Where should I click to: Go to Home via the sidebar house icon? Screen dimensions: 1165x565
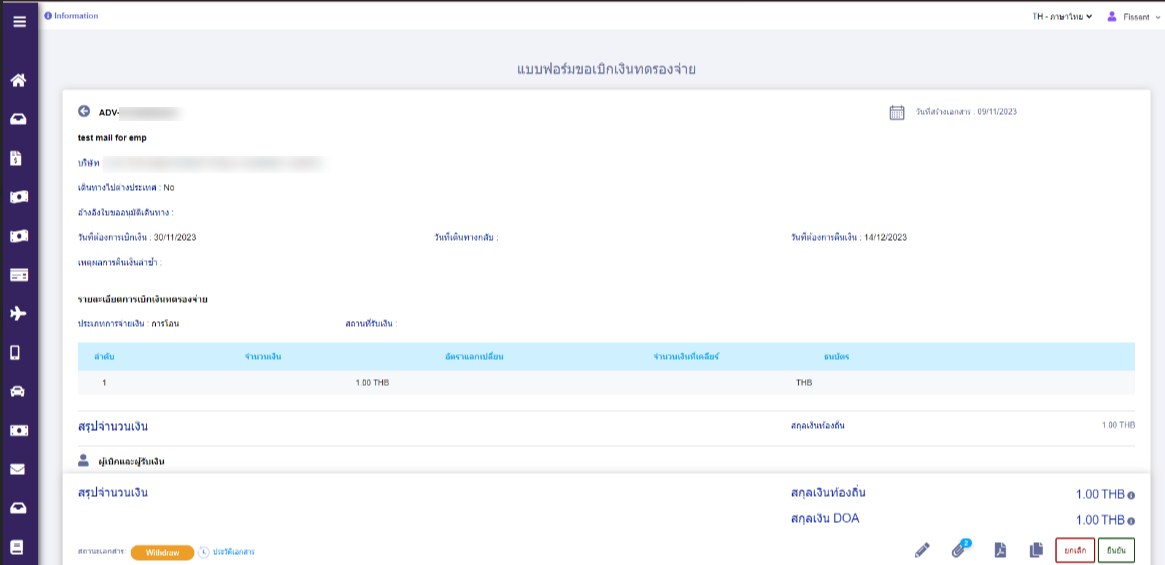(x=18, y=81)
